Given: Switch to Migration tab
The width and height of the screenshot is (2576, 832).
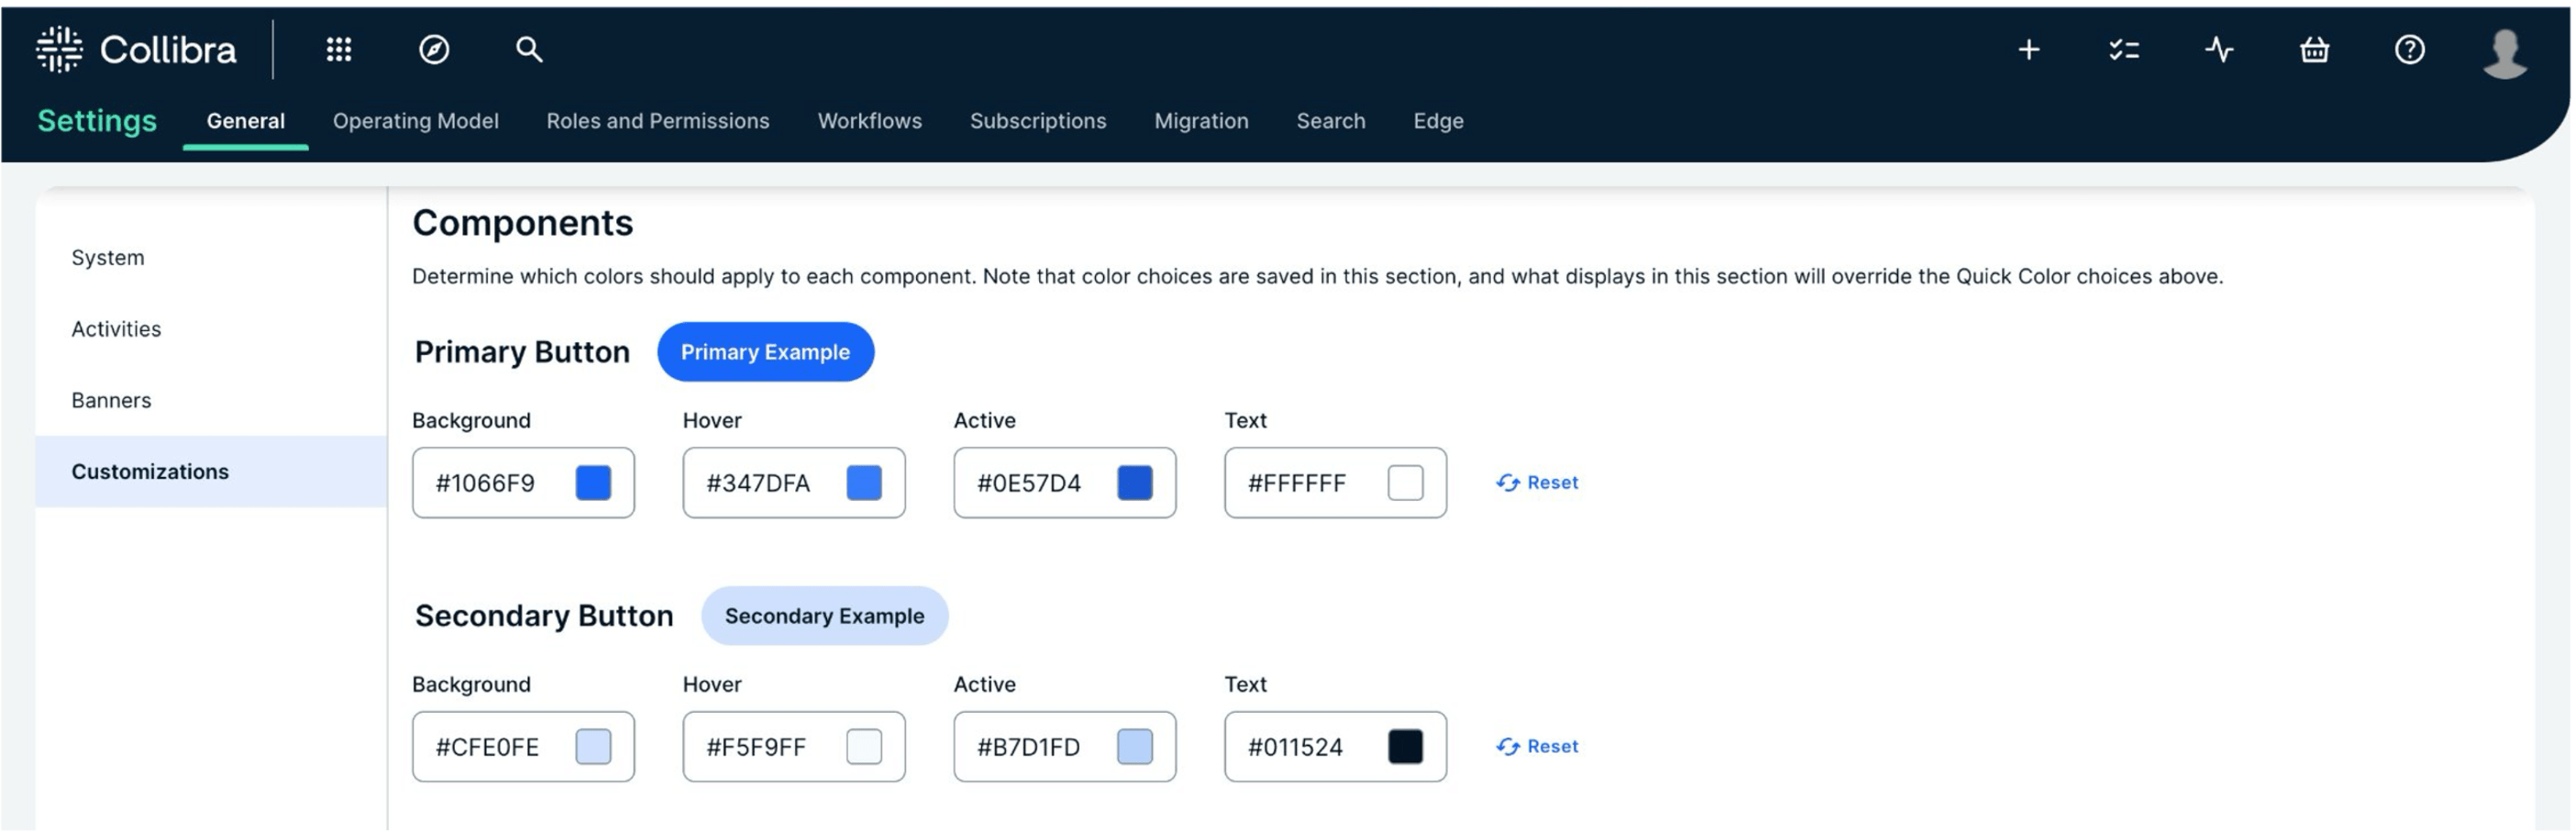Looking at the screenshot, I should coord(1202,121).
